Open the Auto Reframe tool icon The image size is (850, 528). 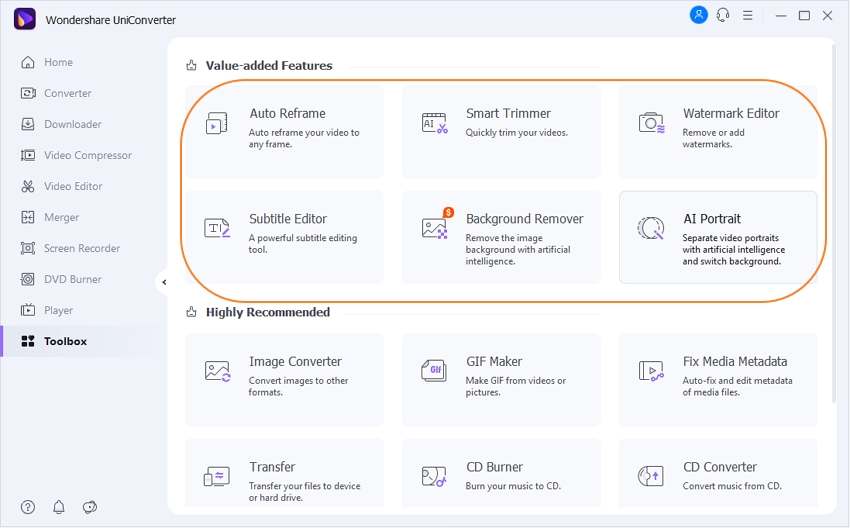(216, 123)
